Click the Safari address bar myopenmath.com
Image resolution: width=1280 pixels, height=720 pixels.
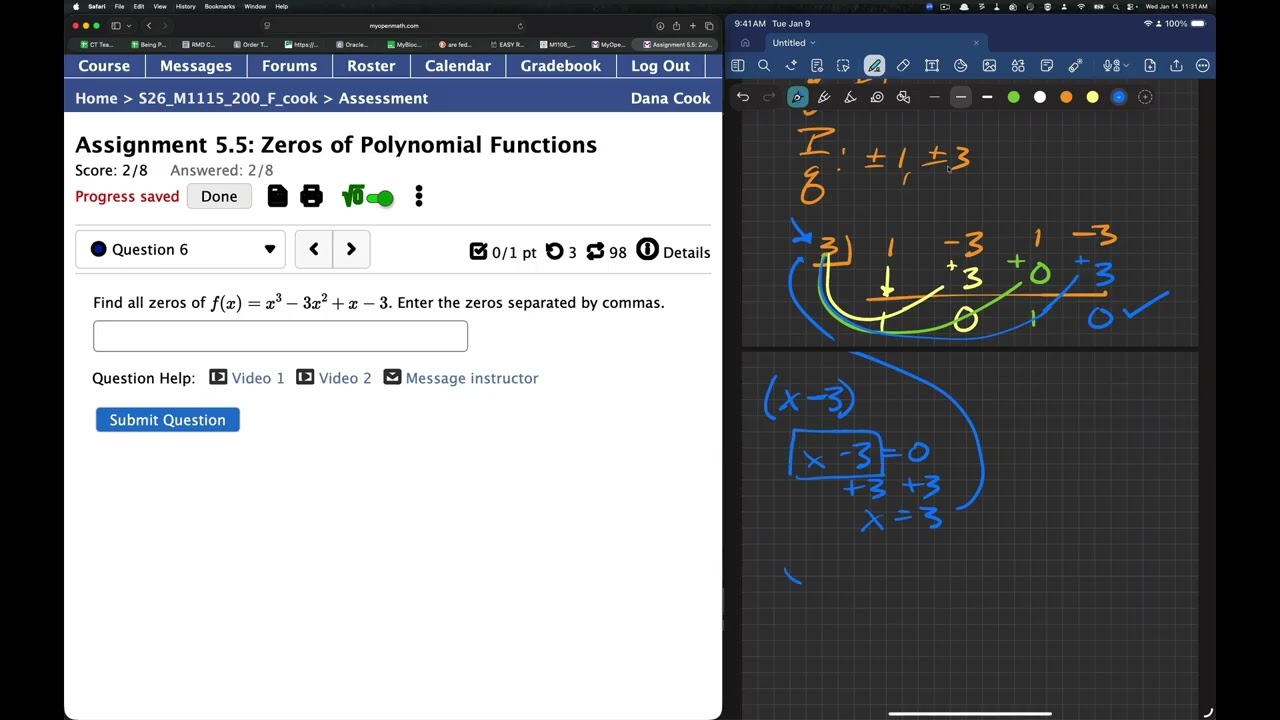[x=394, y=26]
